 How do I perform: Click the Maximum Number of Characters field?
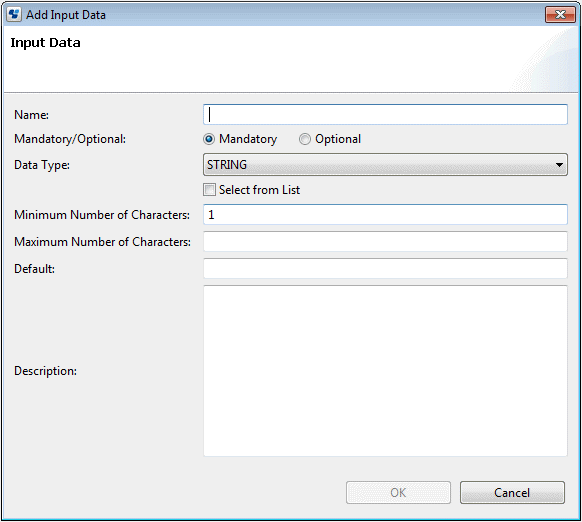385,242
